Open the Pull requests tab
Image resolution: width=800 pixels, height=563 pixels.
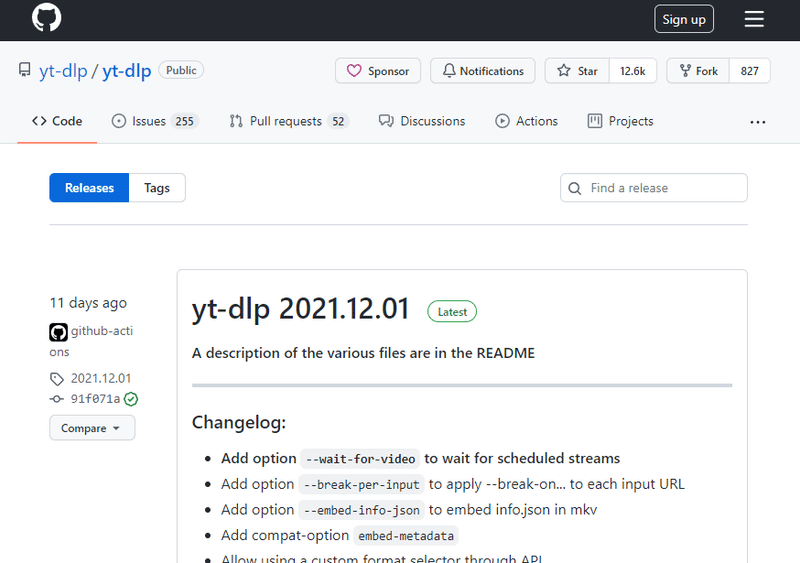(x=289, y=121)
